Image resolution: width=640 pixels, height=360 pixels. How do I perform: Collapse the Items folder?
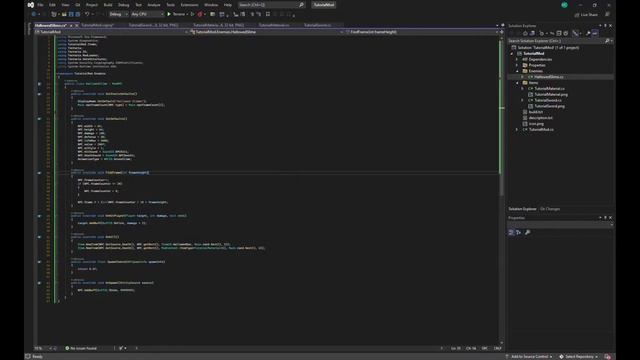[517, 83]
